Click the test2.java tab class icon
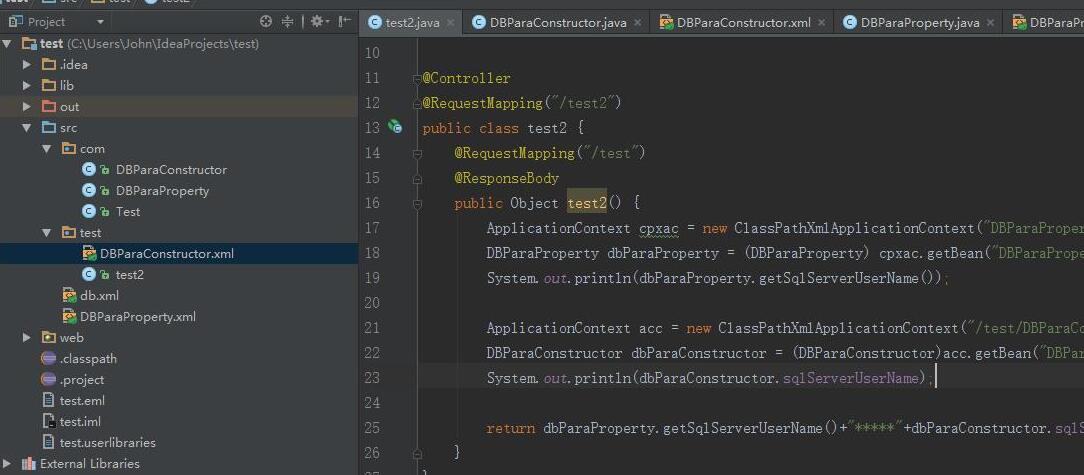1084x475 pixels. 375,23
